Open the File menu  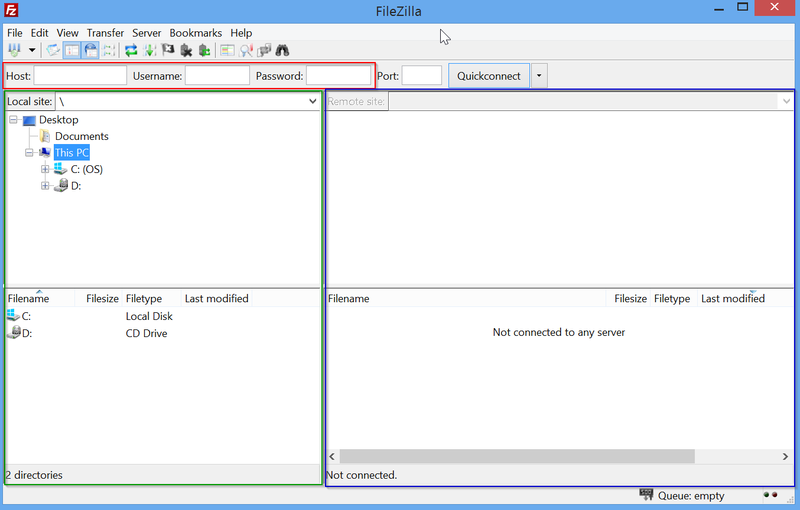14,33
